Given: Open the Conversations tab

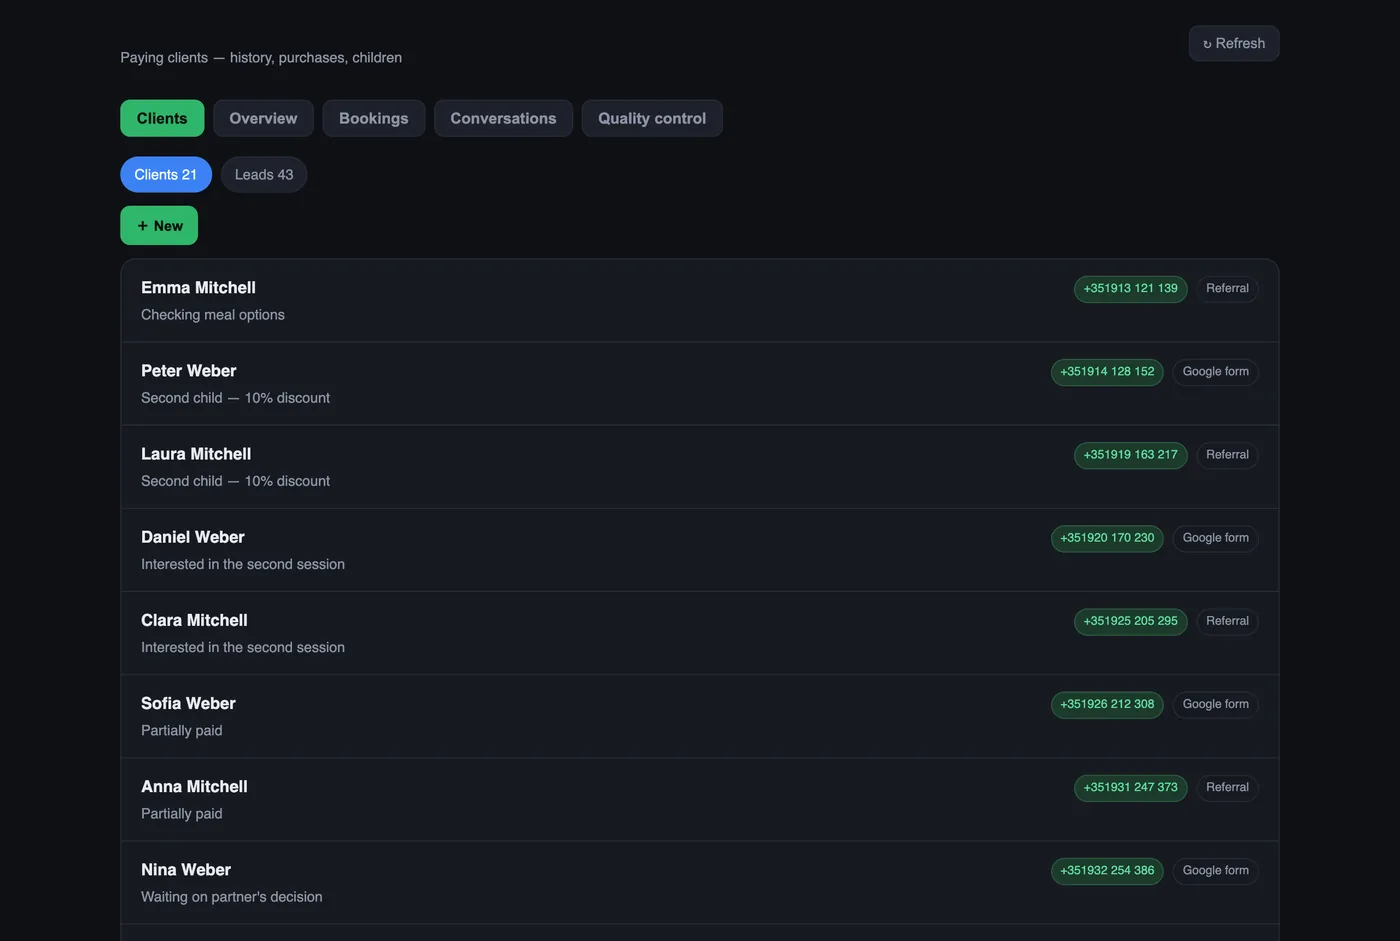Looking at the screenshot, I should point(503,118).
